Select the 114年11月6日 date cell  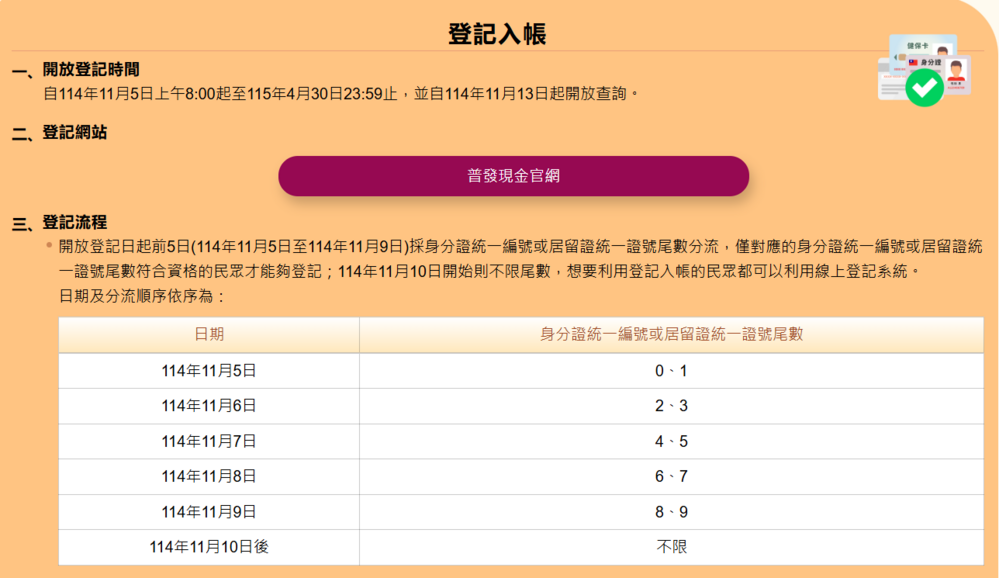(x=209, y=406)
